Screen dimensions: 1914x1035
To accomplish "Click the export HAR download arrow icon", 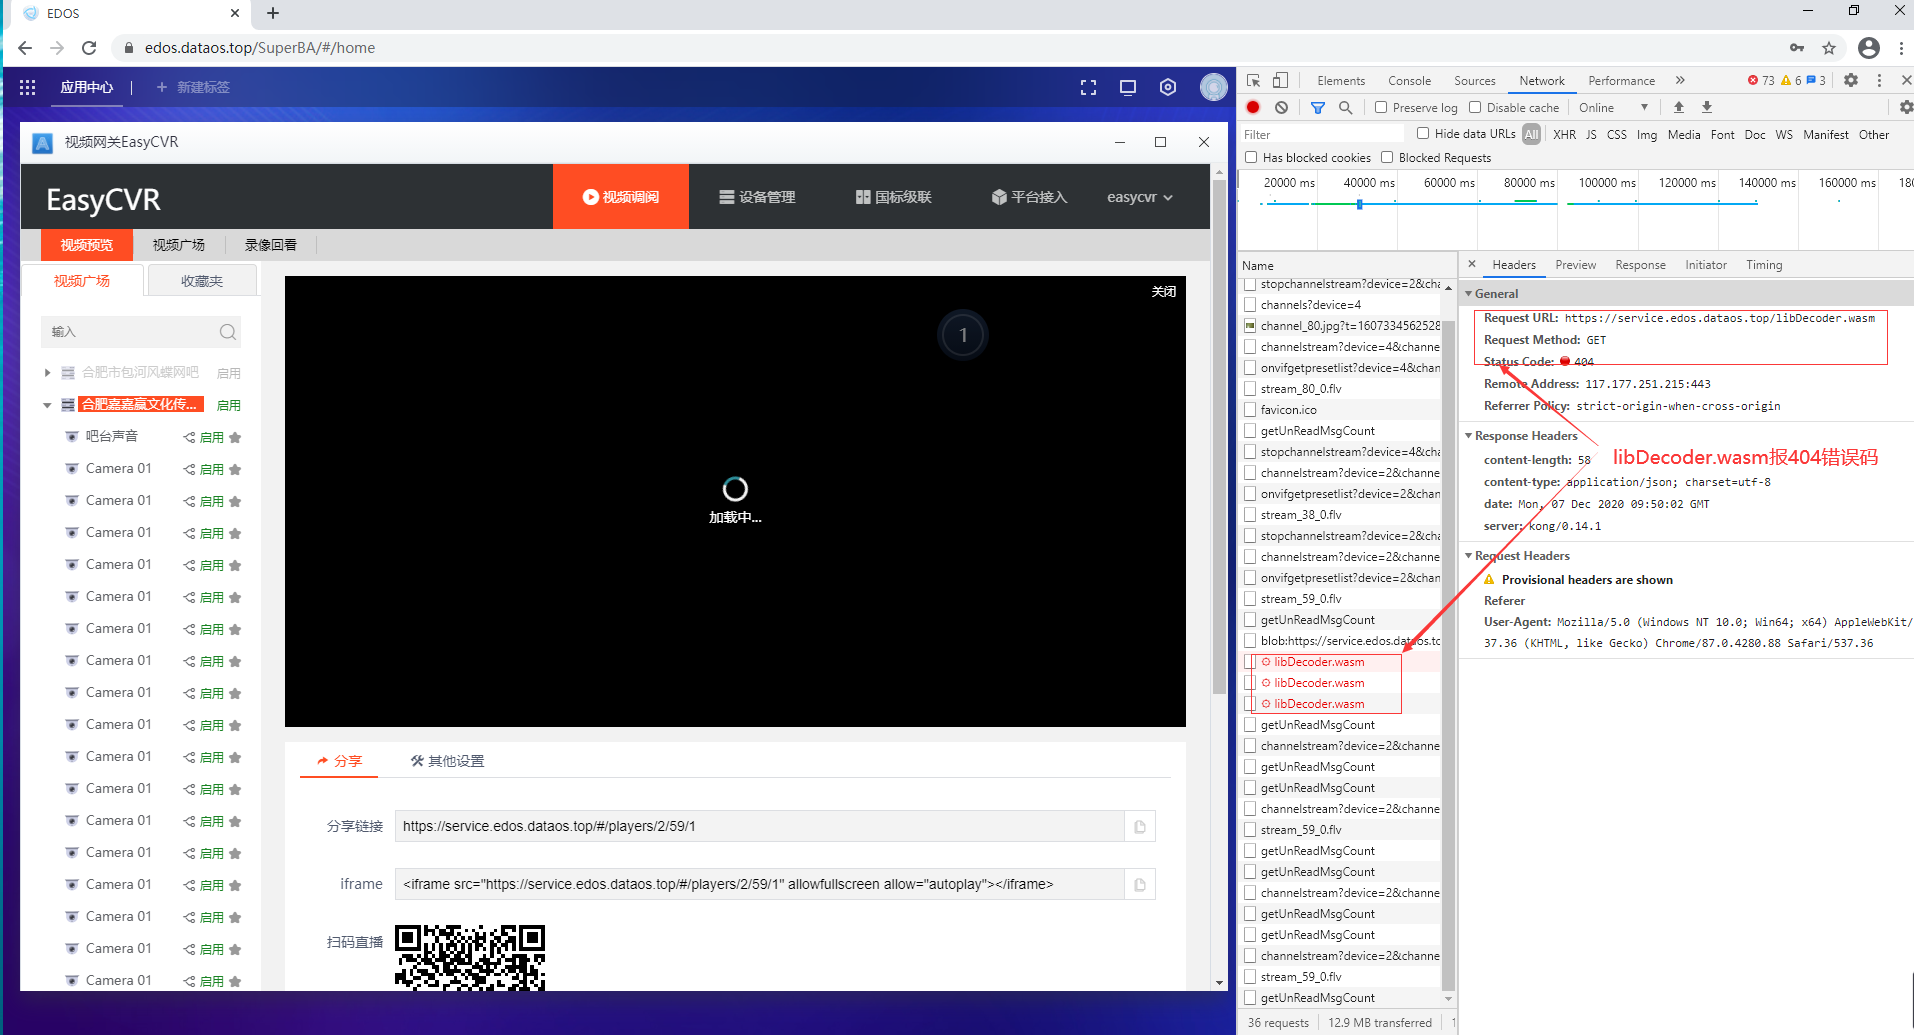I will click(1707, 107).
